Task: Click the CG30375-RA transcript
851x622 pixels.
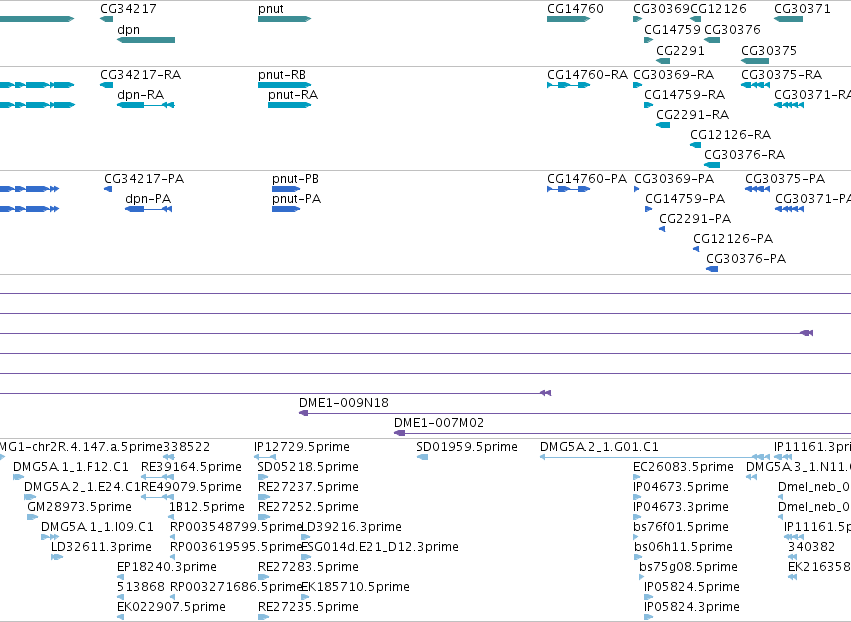Action: (755, 85)
